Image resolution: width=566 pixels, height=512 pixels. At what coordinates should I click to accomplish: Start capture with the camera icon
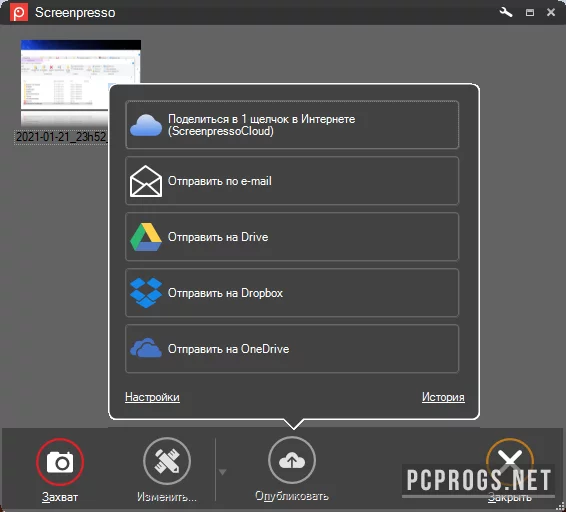[60, 461]
